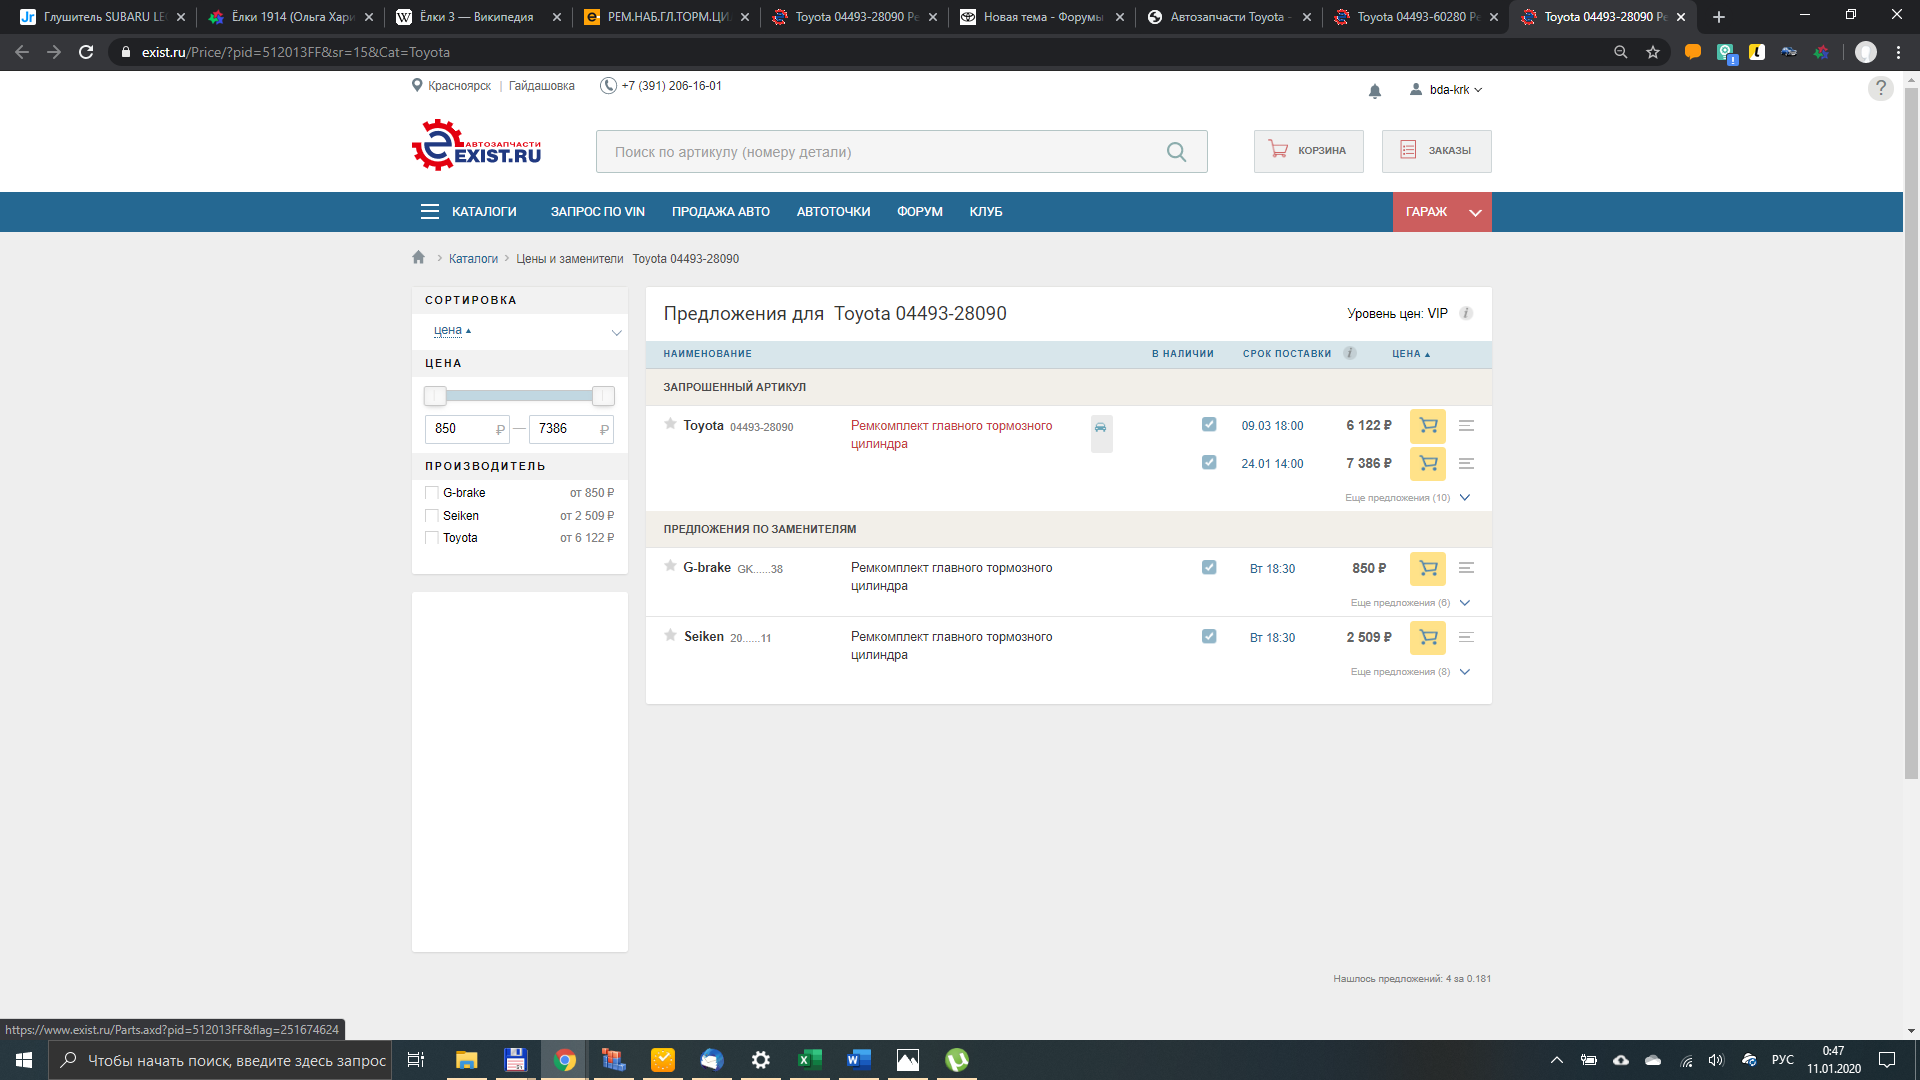Expand more Seiken offers (8)
1920x1080 pixels.
[x=1410, y=672]
